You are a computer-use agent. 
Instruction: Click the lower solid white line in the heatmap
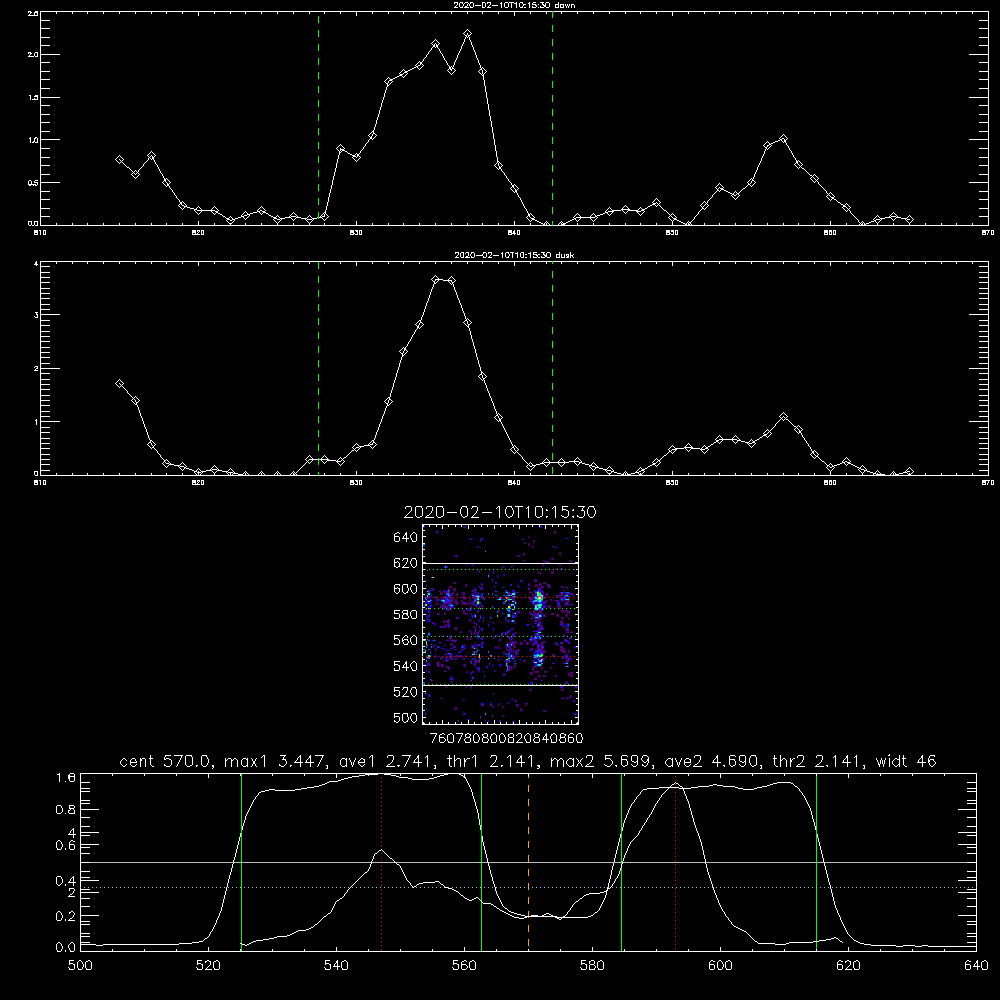pyautogui.click(x=500, y=686)
